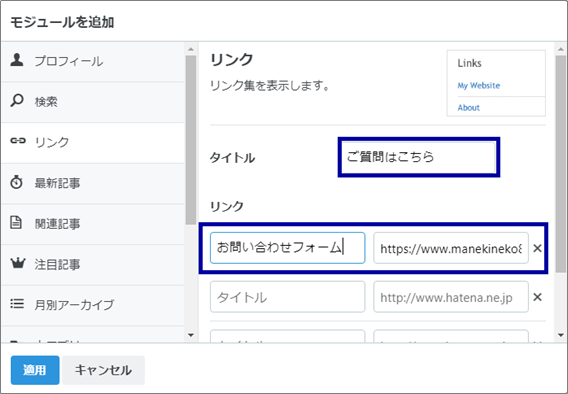Click the About preview link
Screen dimensions: 568x394
pyautogui.click(x=468, y=108)
